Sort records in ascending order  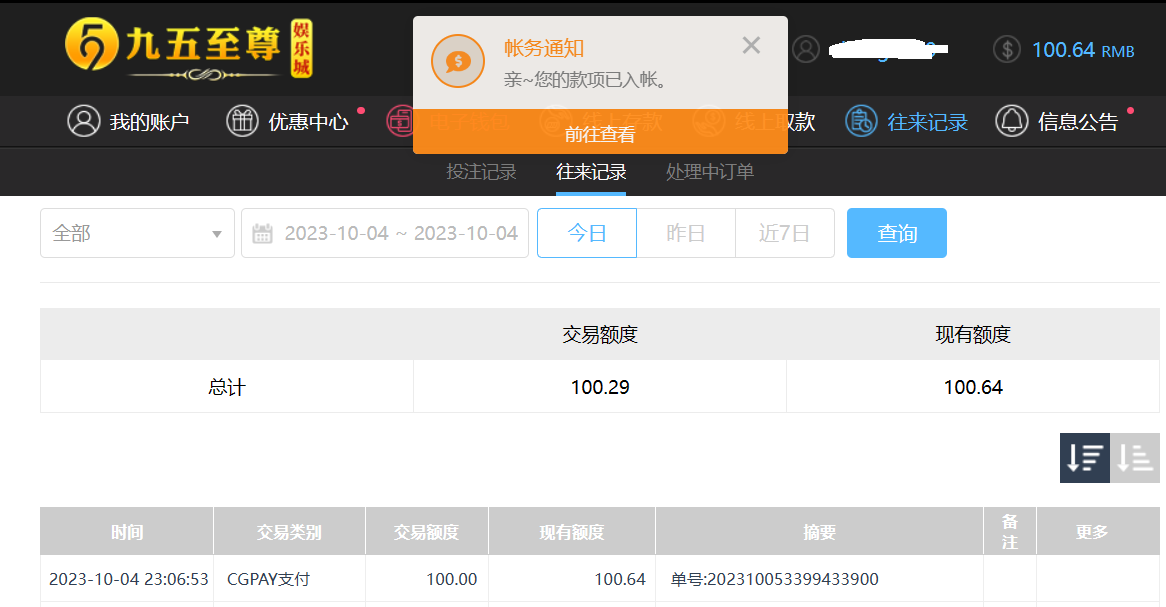click(1135, 457)
